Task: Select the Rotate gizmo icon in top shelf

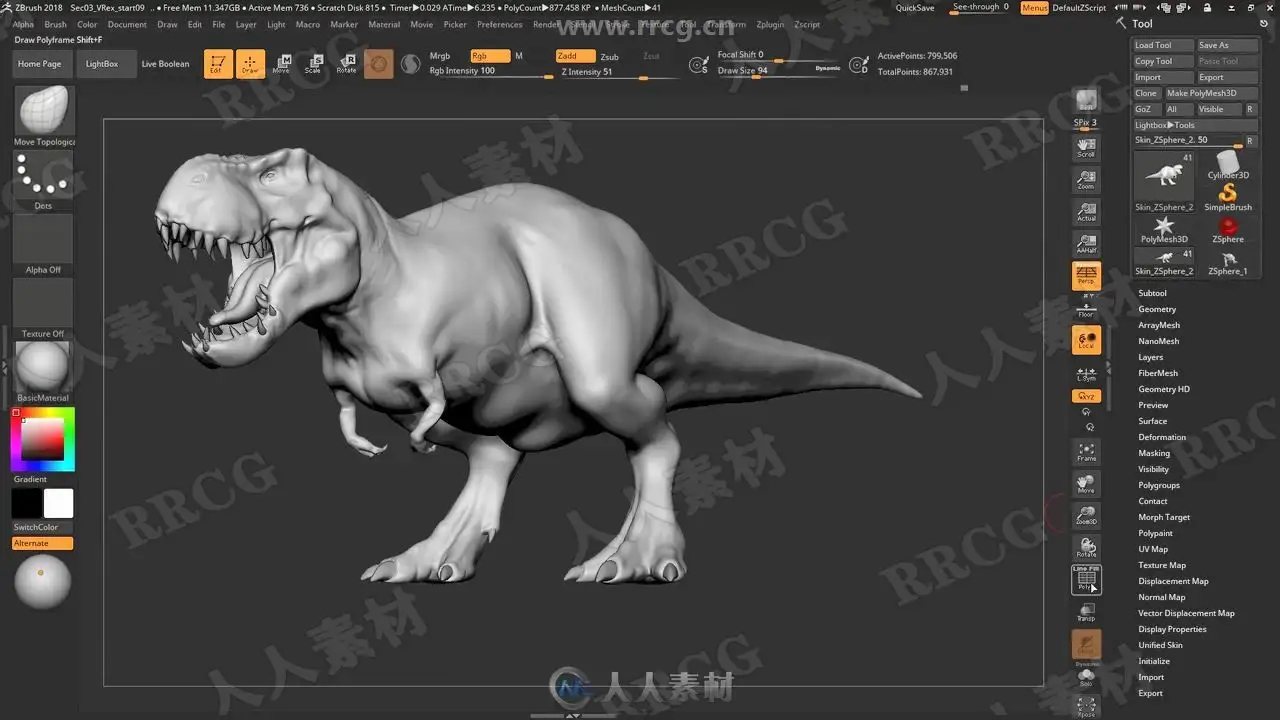Action: (x=346, y=64)
